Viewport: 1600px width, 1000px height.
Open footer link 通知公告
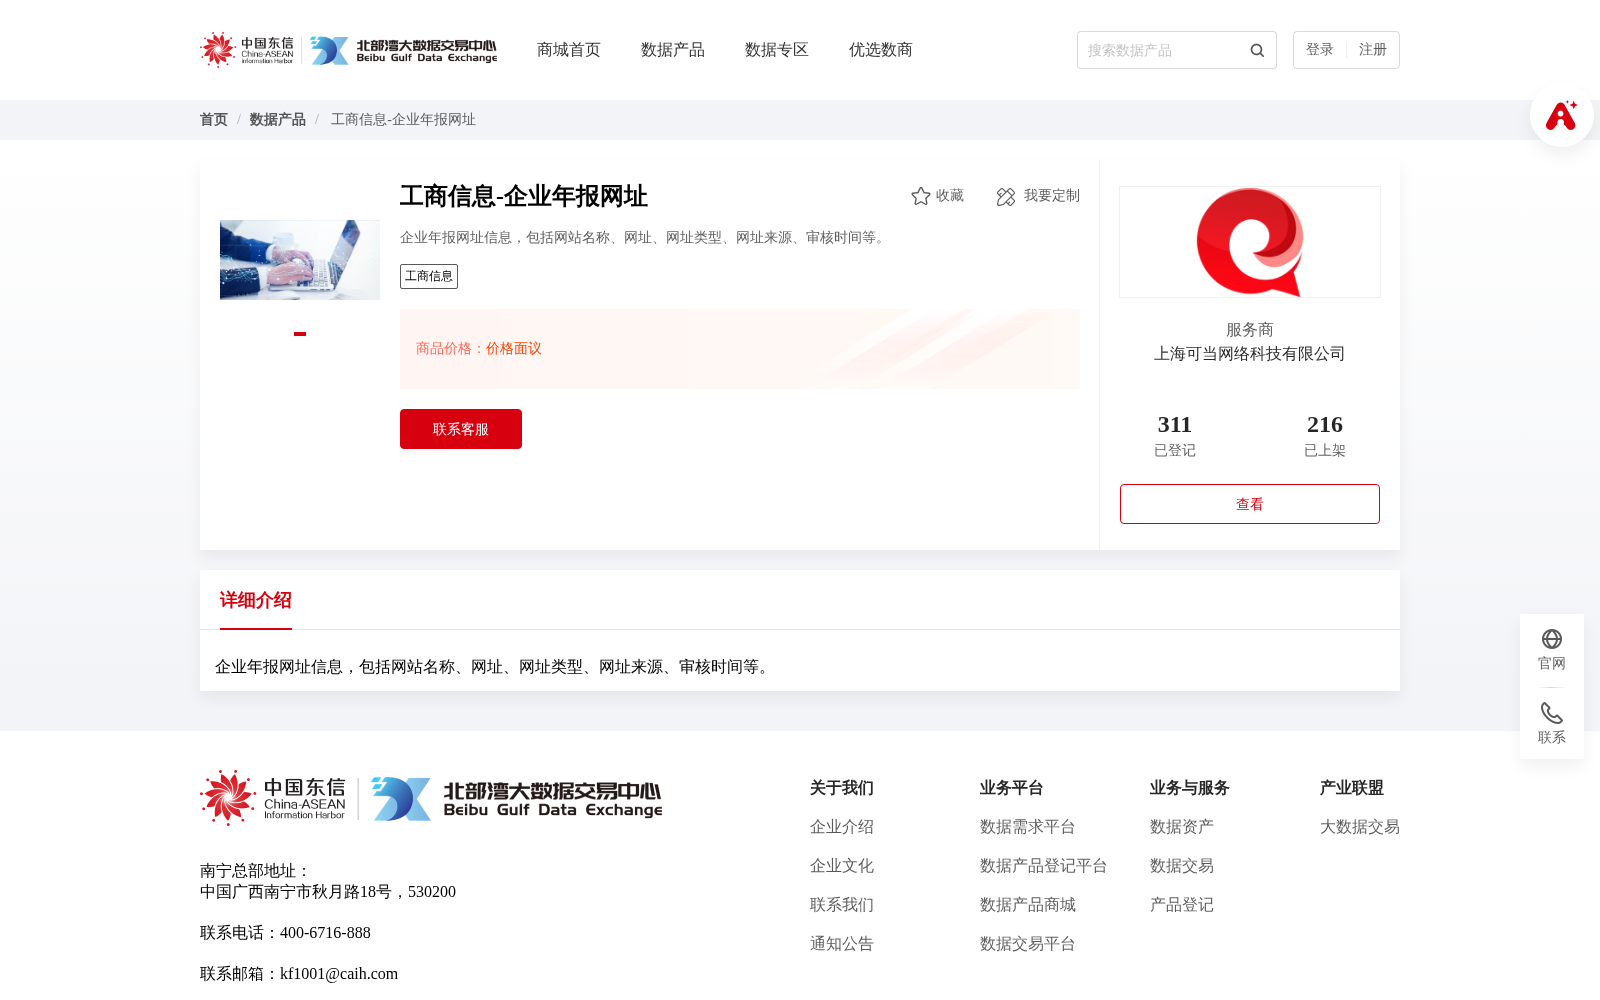(x=842, y=944)
